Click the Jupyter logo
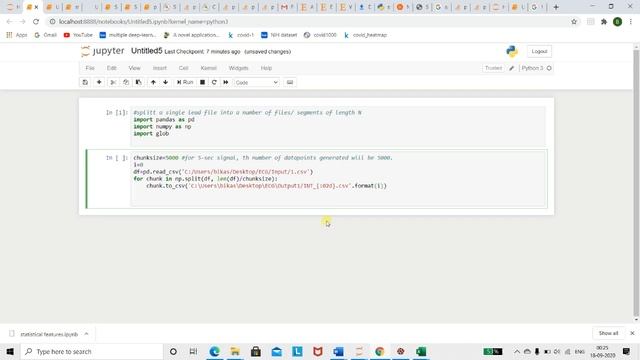Image resolution: width=640 pixels, height=360 pixels. [x=102, y=51]
